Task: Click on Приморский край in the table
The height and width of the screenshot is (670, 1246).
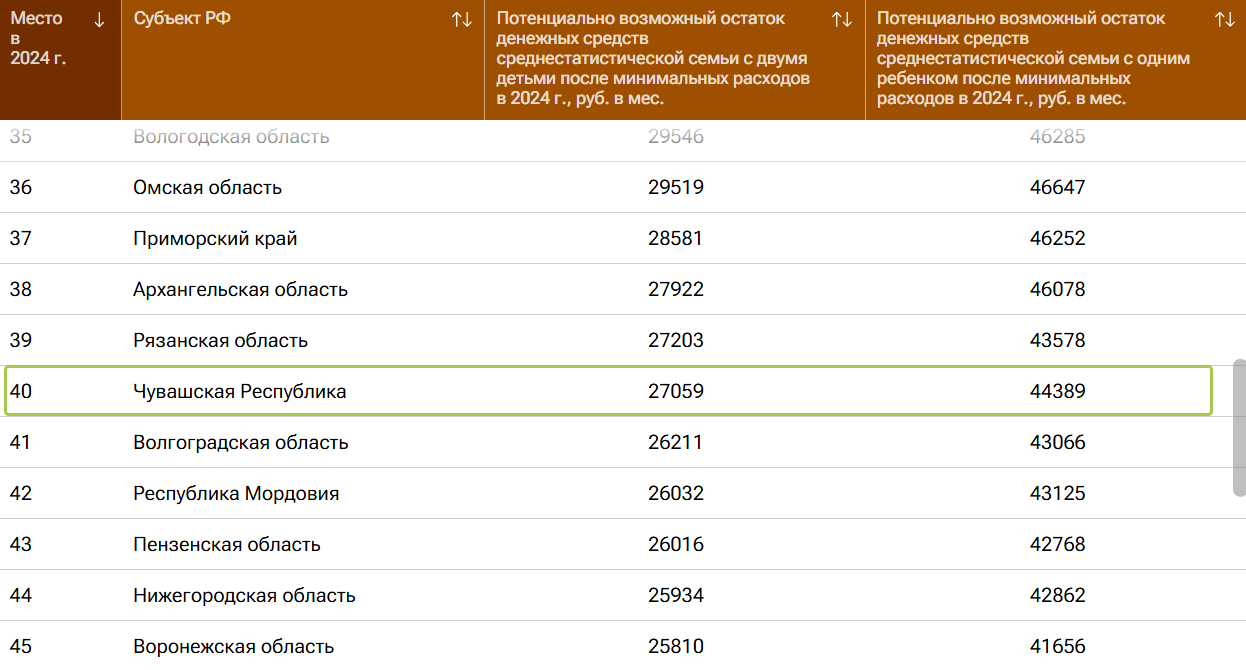Action: [215, 239]
